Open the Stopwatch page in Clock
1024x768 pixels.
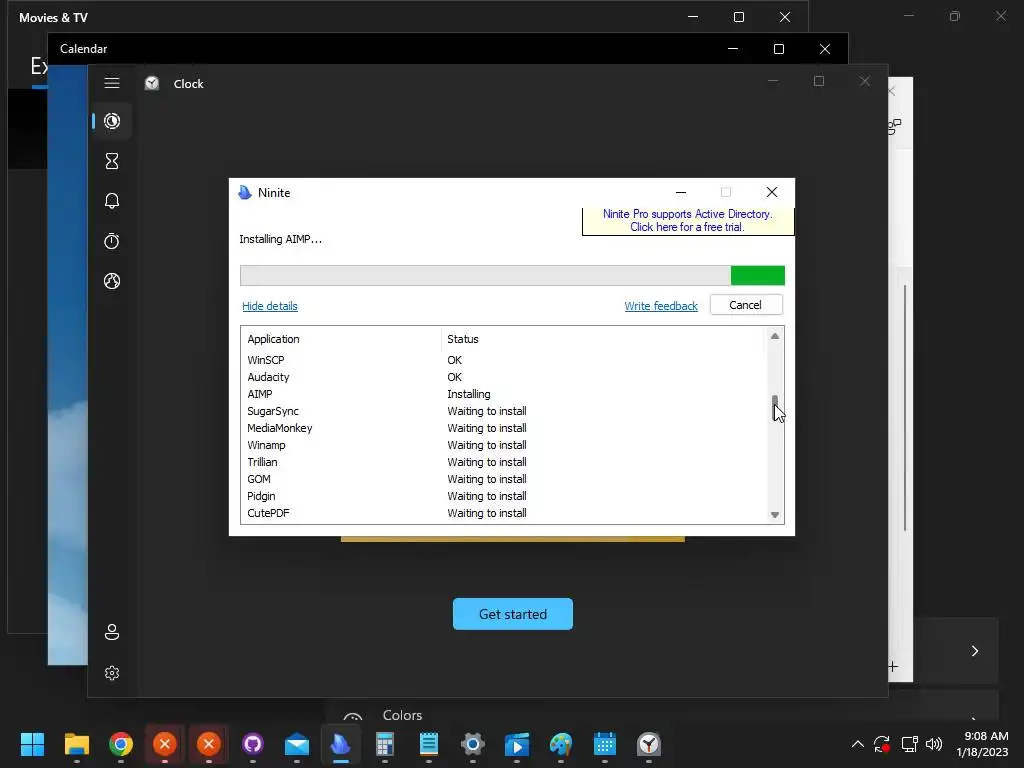point(112,241)
